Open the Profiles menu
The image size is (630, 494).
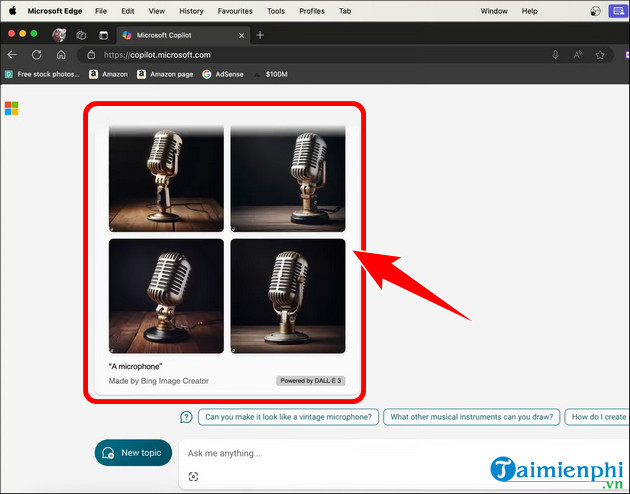click(312, 11)
